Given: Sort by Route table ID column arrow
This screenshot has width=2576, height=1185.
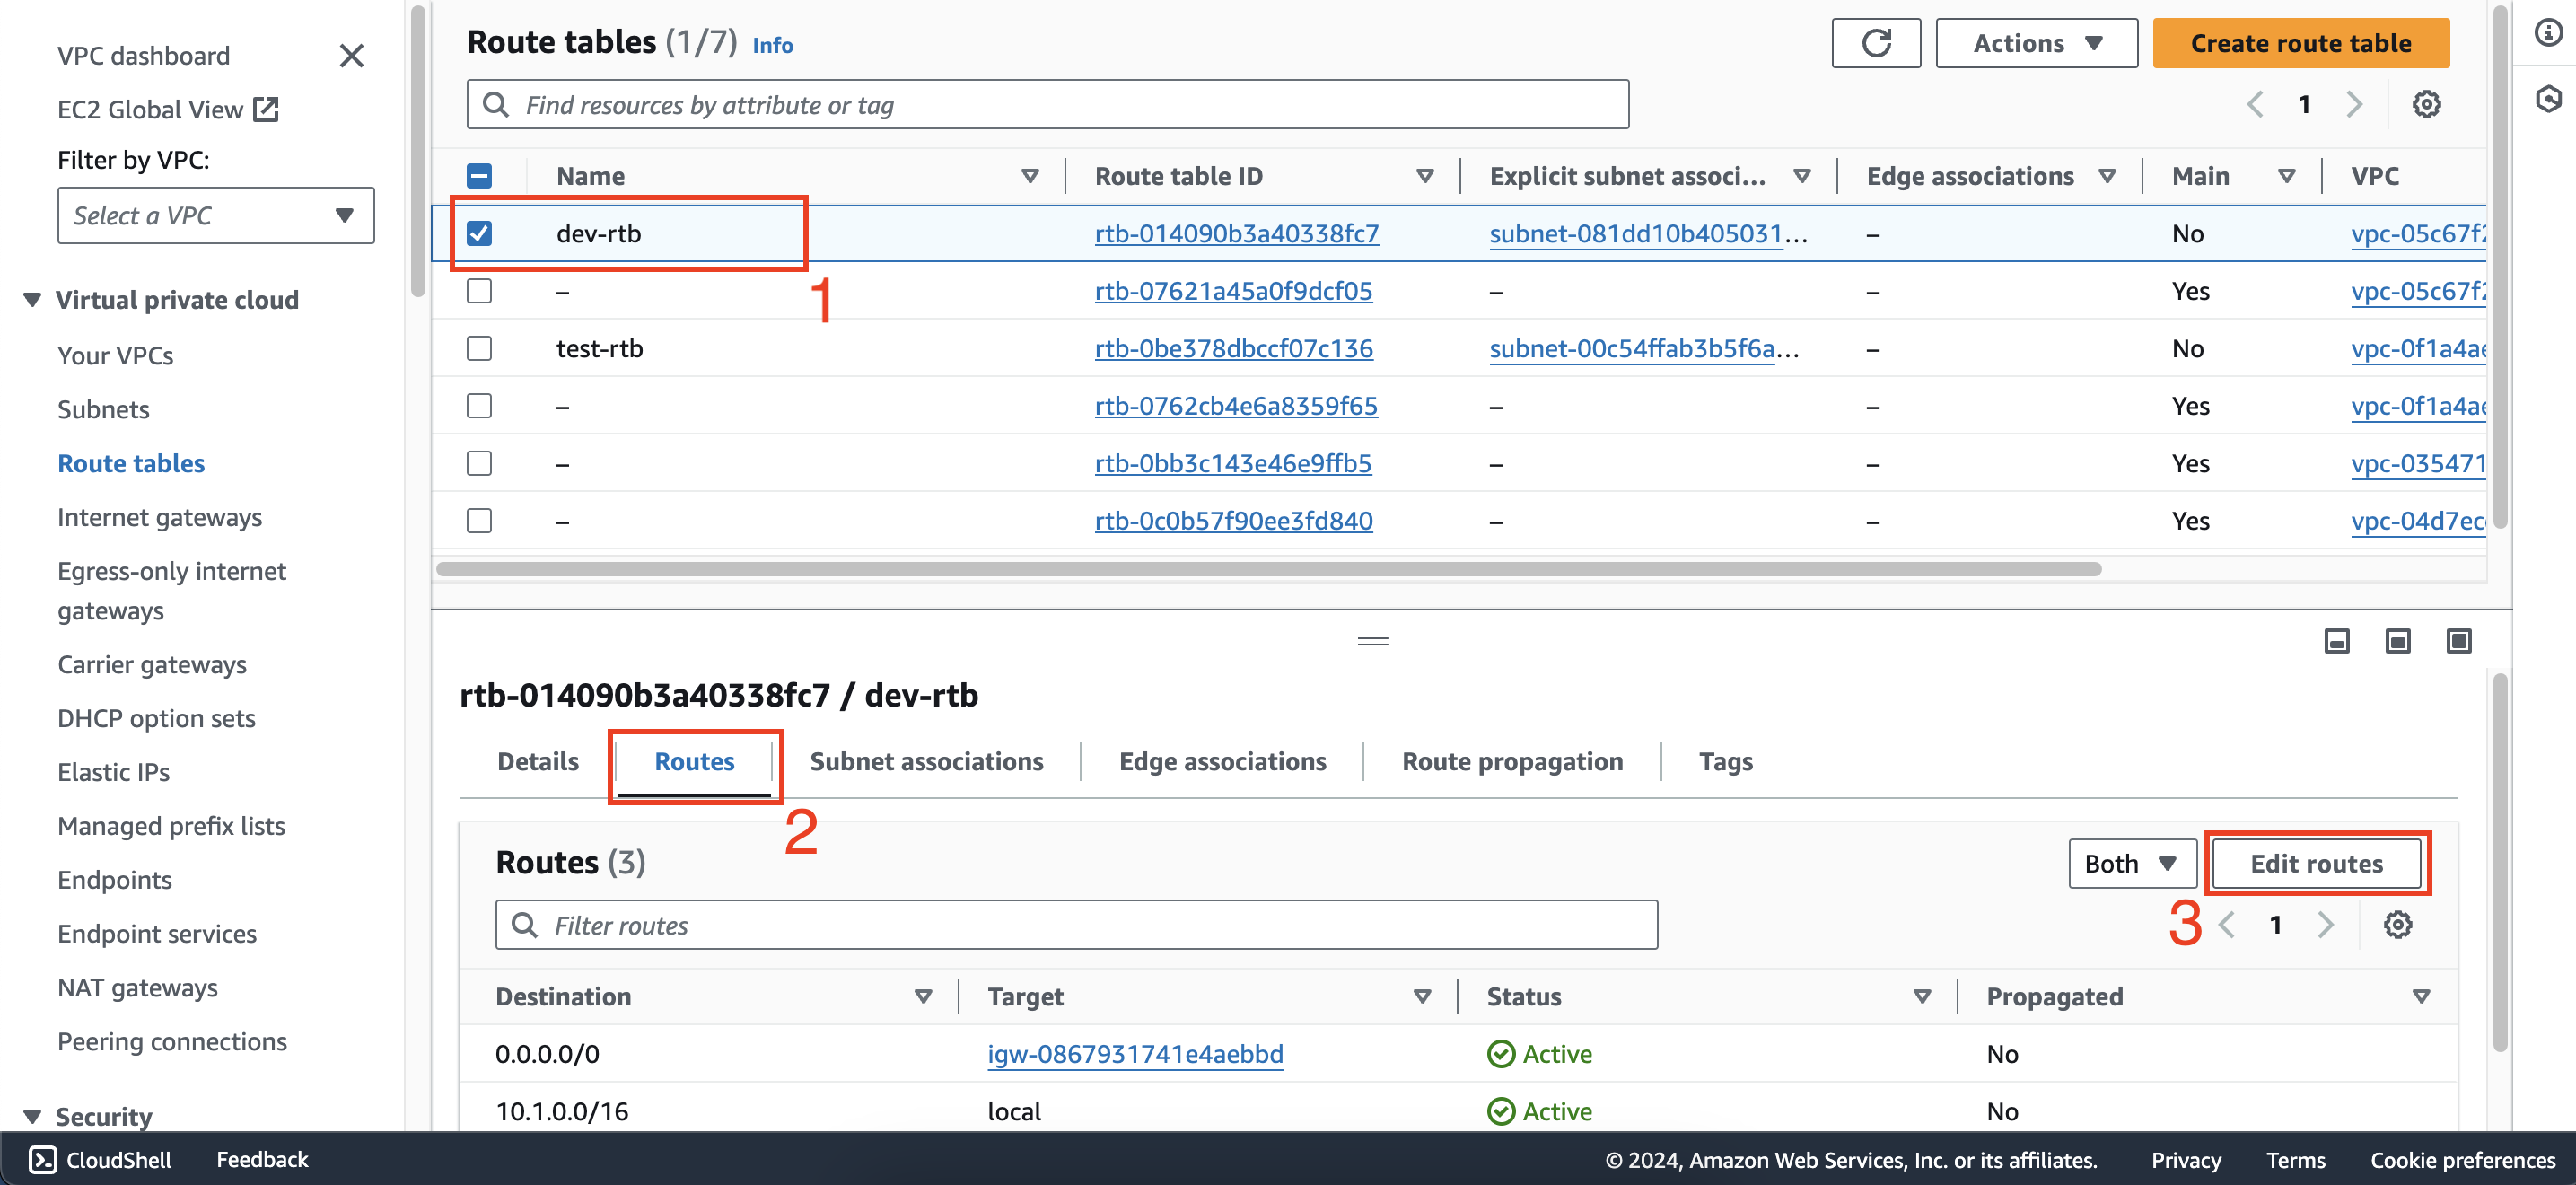Looking at the screenshot, I should [1425, 176].
